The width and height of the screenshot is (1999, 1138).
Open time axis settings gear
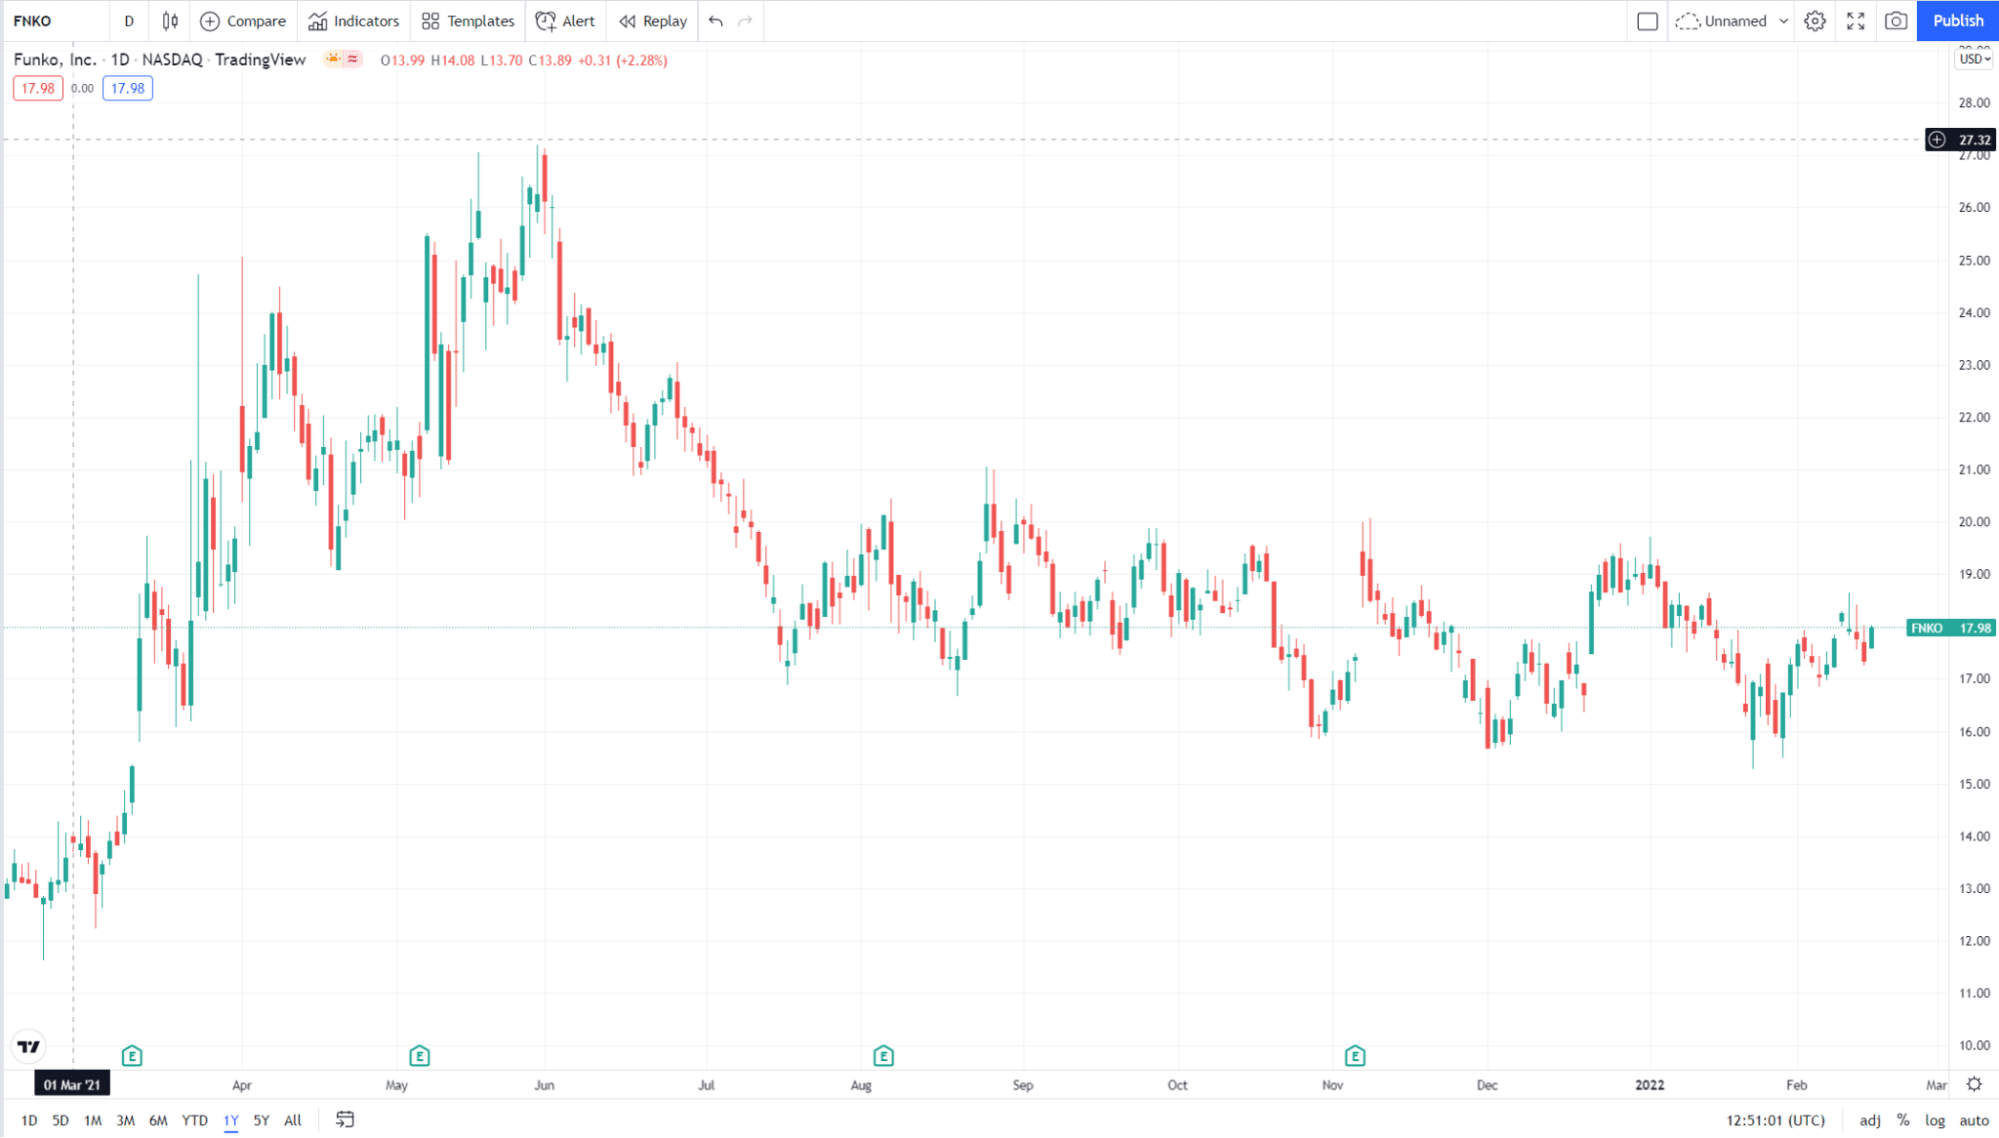1974,1084
